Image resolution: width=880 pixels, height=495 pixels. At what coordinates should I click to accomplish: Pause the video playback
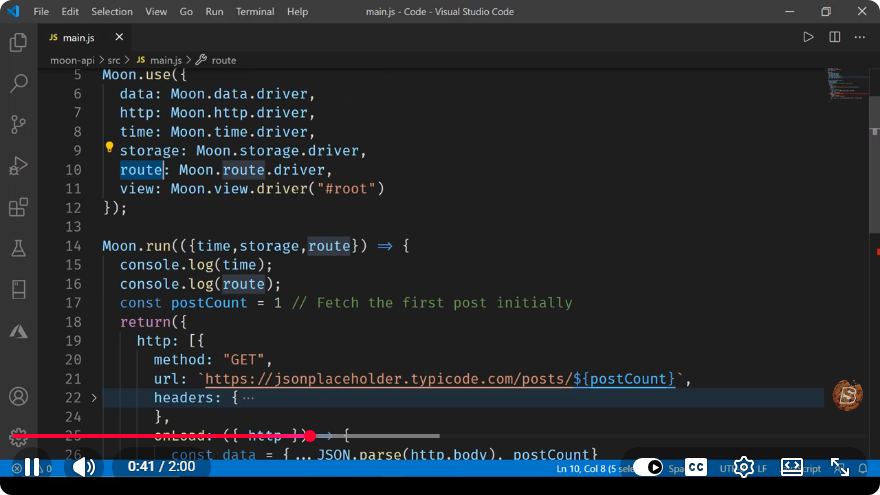click(32, 467)
